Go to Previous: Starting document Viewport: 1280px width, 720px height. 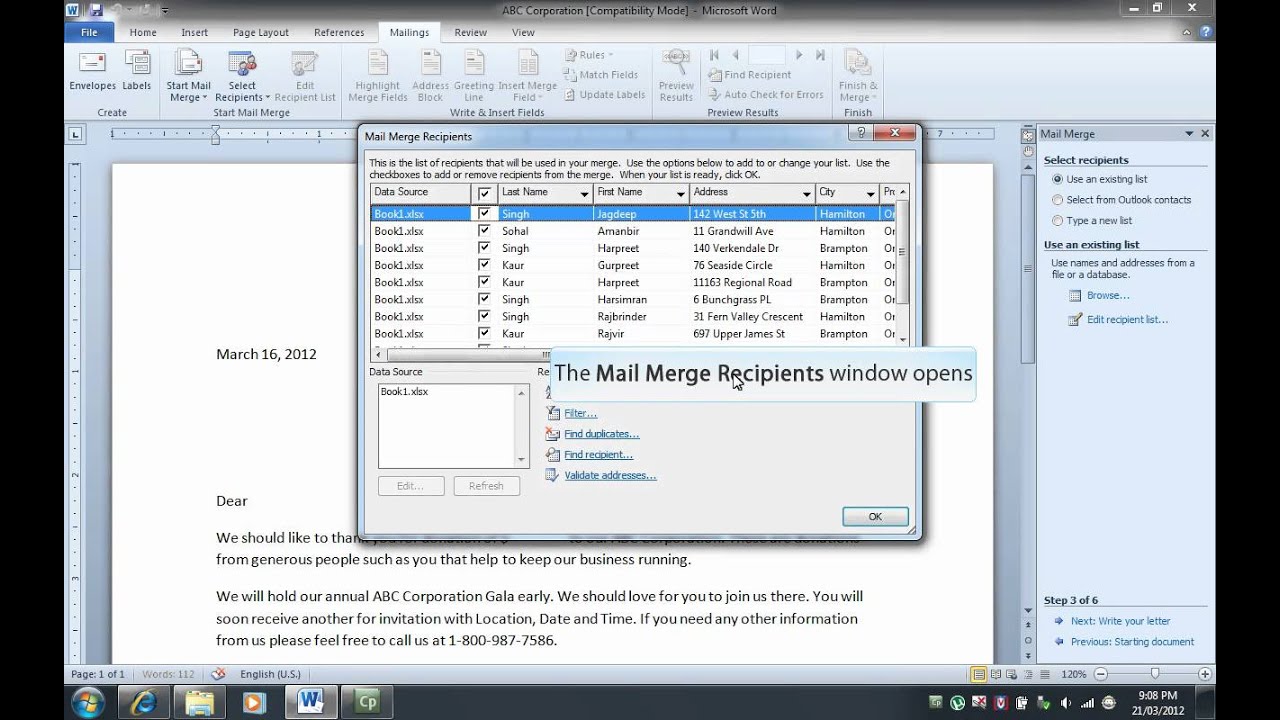pyautogui.click(x=1132, y=642)
